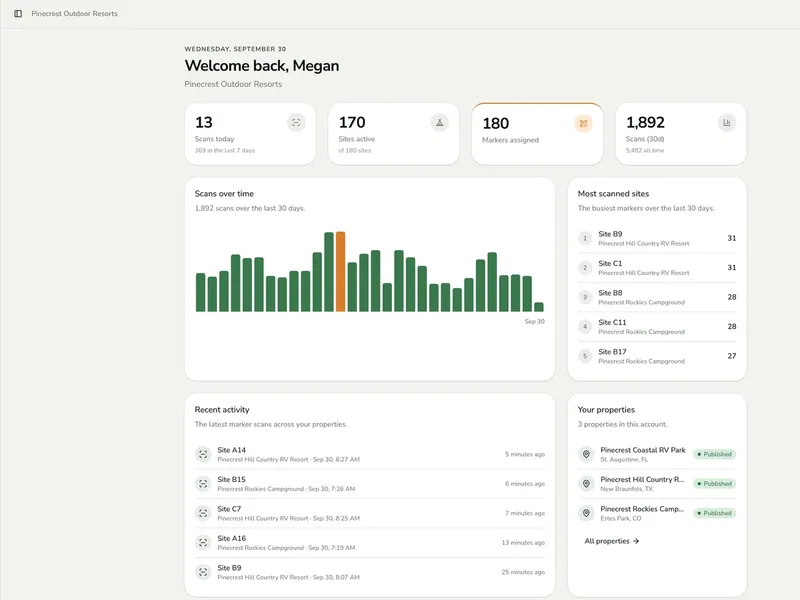Open Site B8 in Most scanned sites
Viewport: 800px width, 600px height.
657,297
